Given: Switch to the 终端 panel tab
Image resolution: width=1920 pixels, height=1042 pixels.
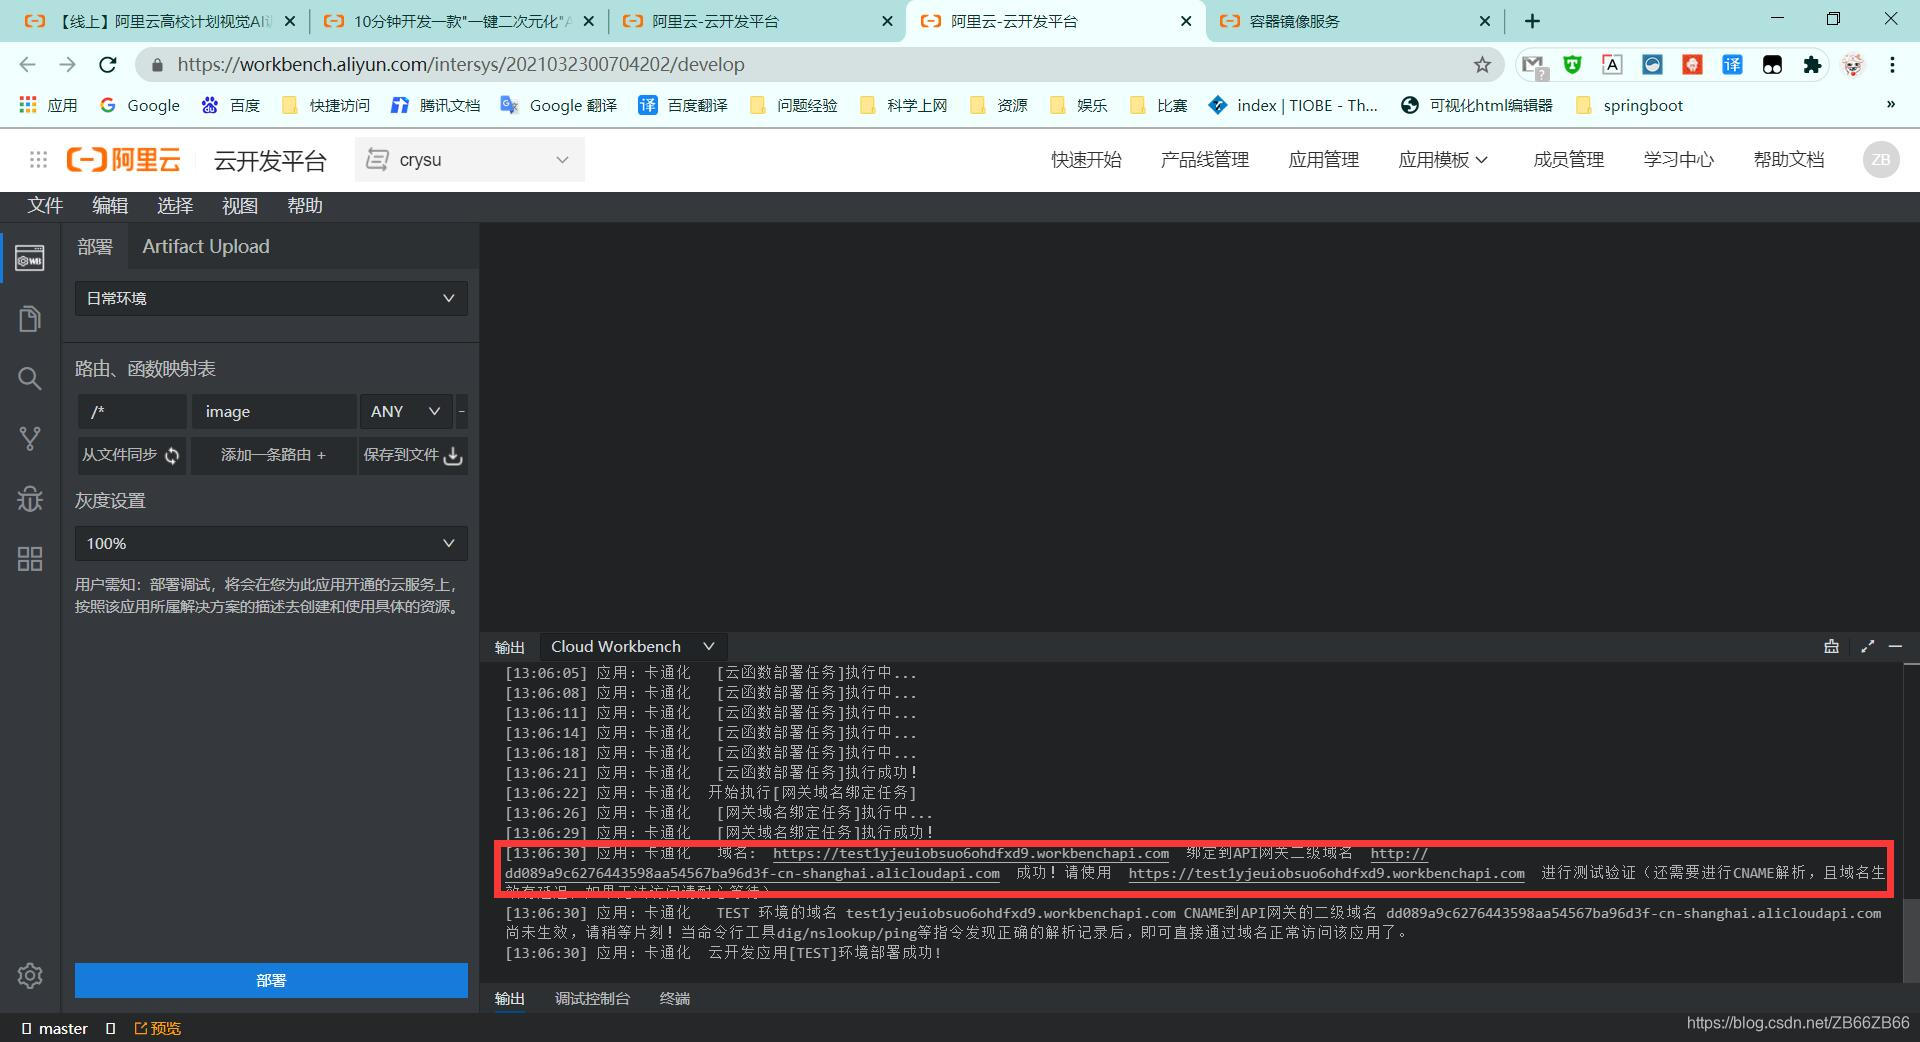Looking at the screenshot, I should click(675, 998).
